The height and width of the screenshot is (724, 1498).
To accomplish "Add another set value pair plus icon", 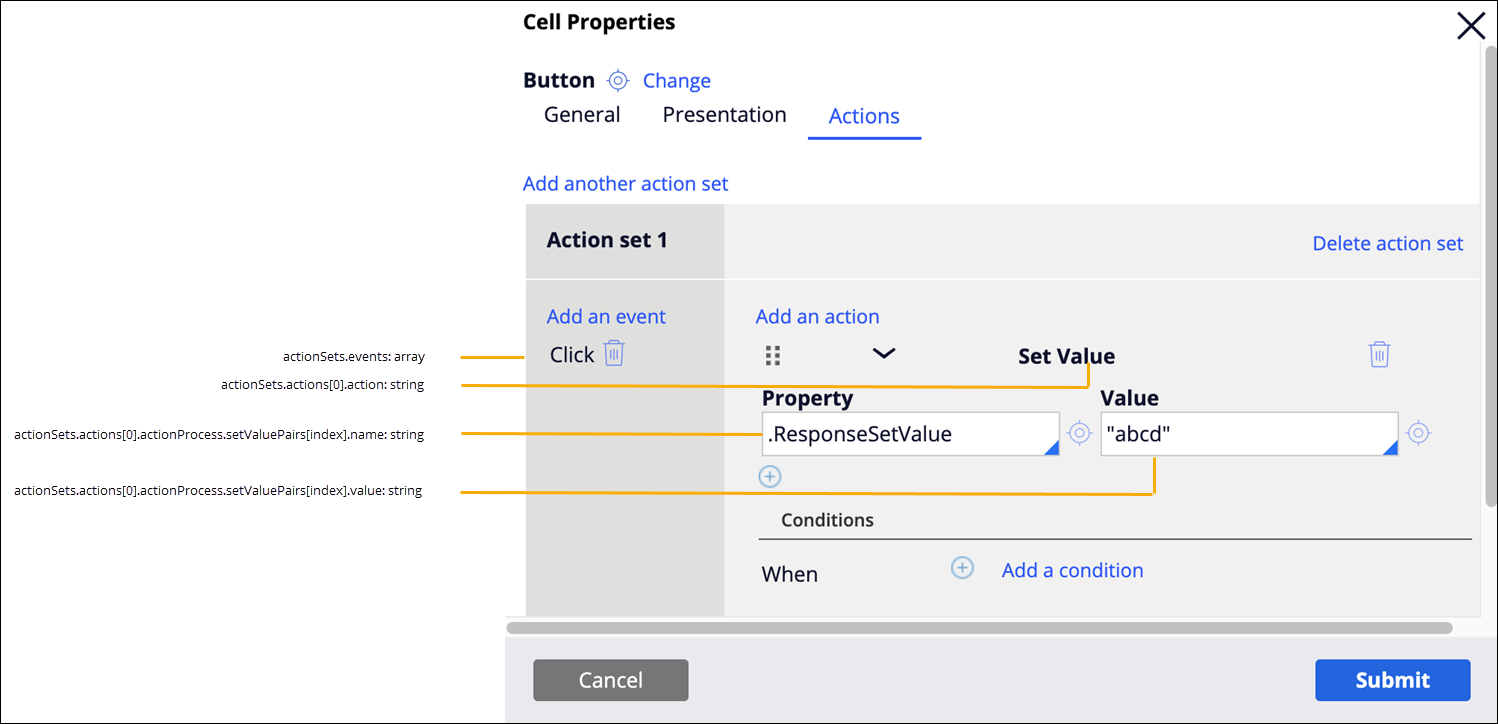I will [x=769, y=476].
